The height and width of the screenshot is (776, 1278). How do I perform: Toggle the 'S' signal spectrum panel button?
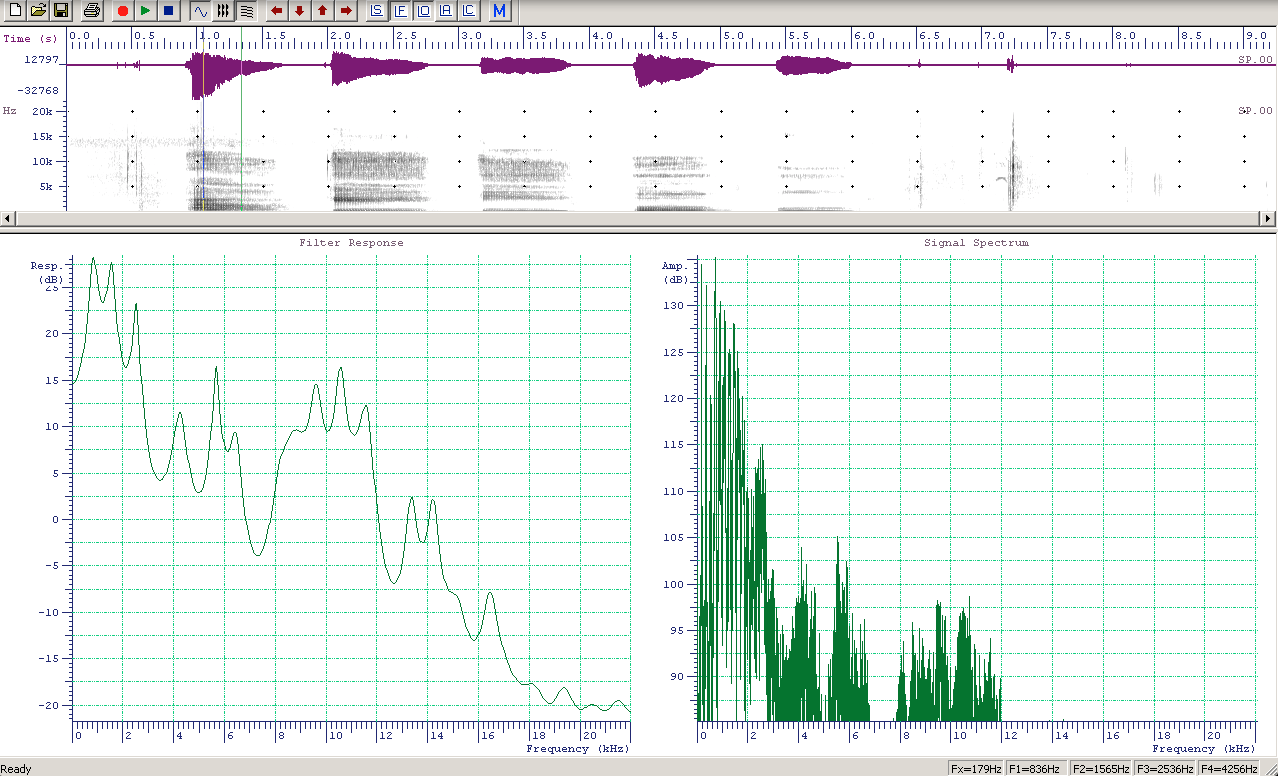pyautogui.click(x=377, y=11)
